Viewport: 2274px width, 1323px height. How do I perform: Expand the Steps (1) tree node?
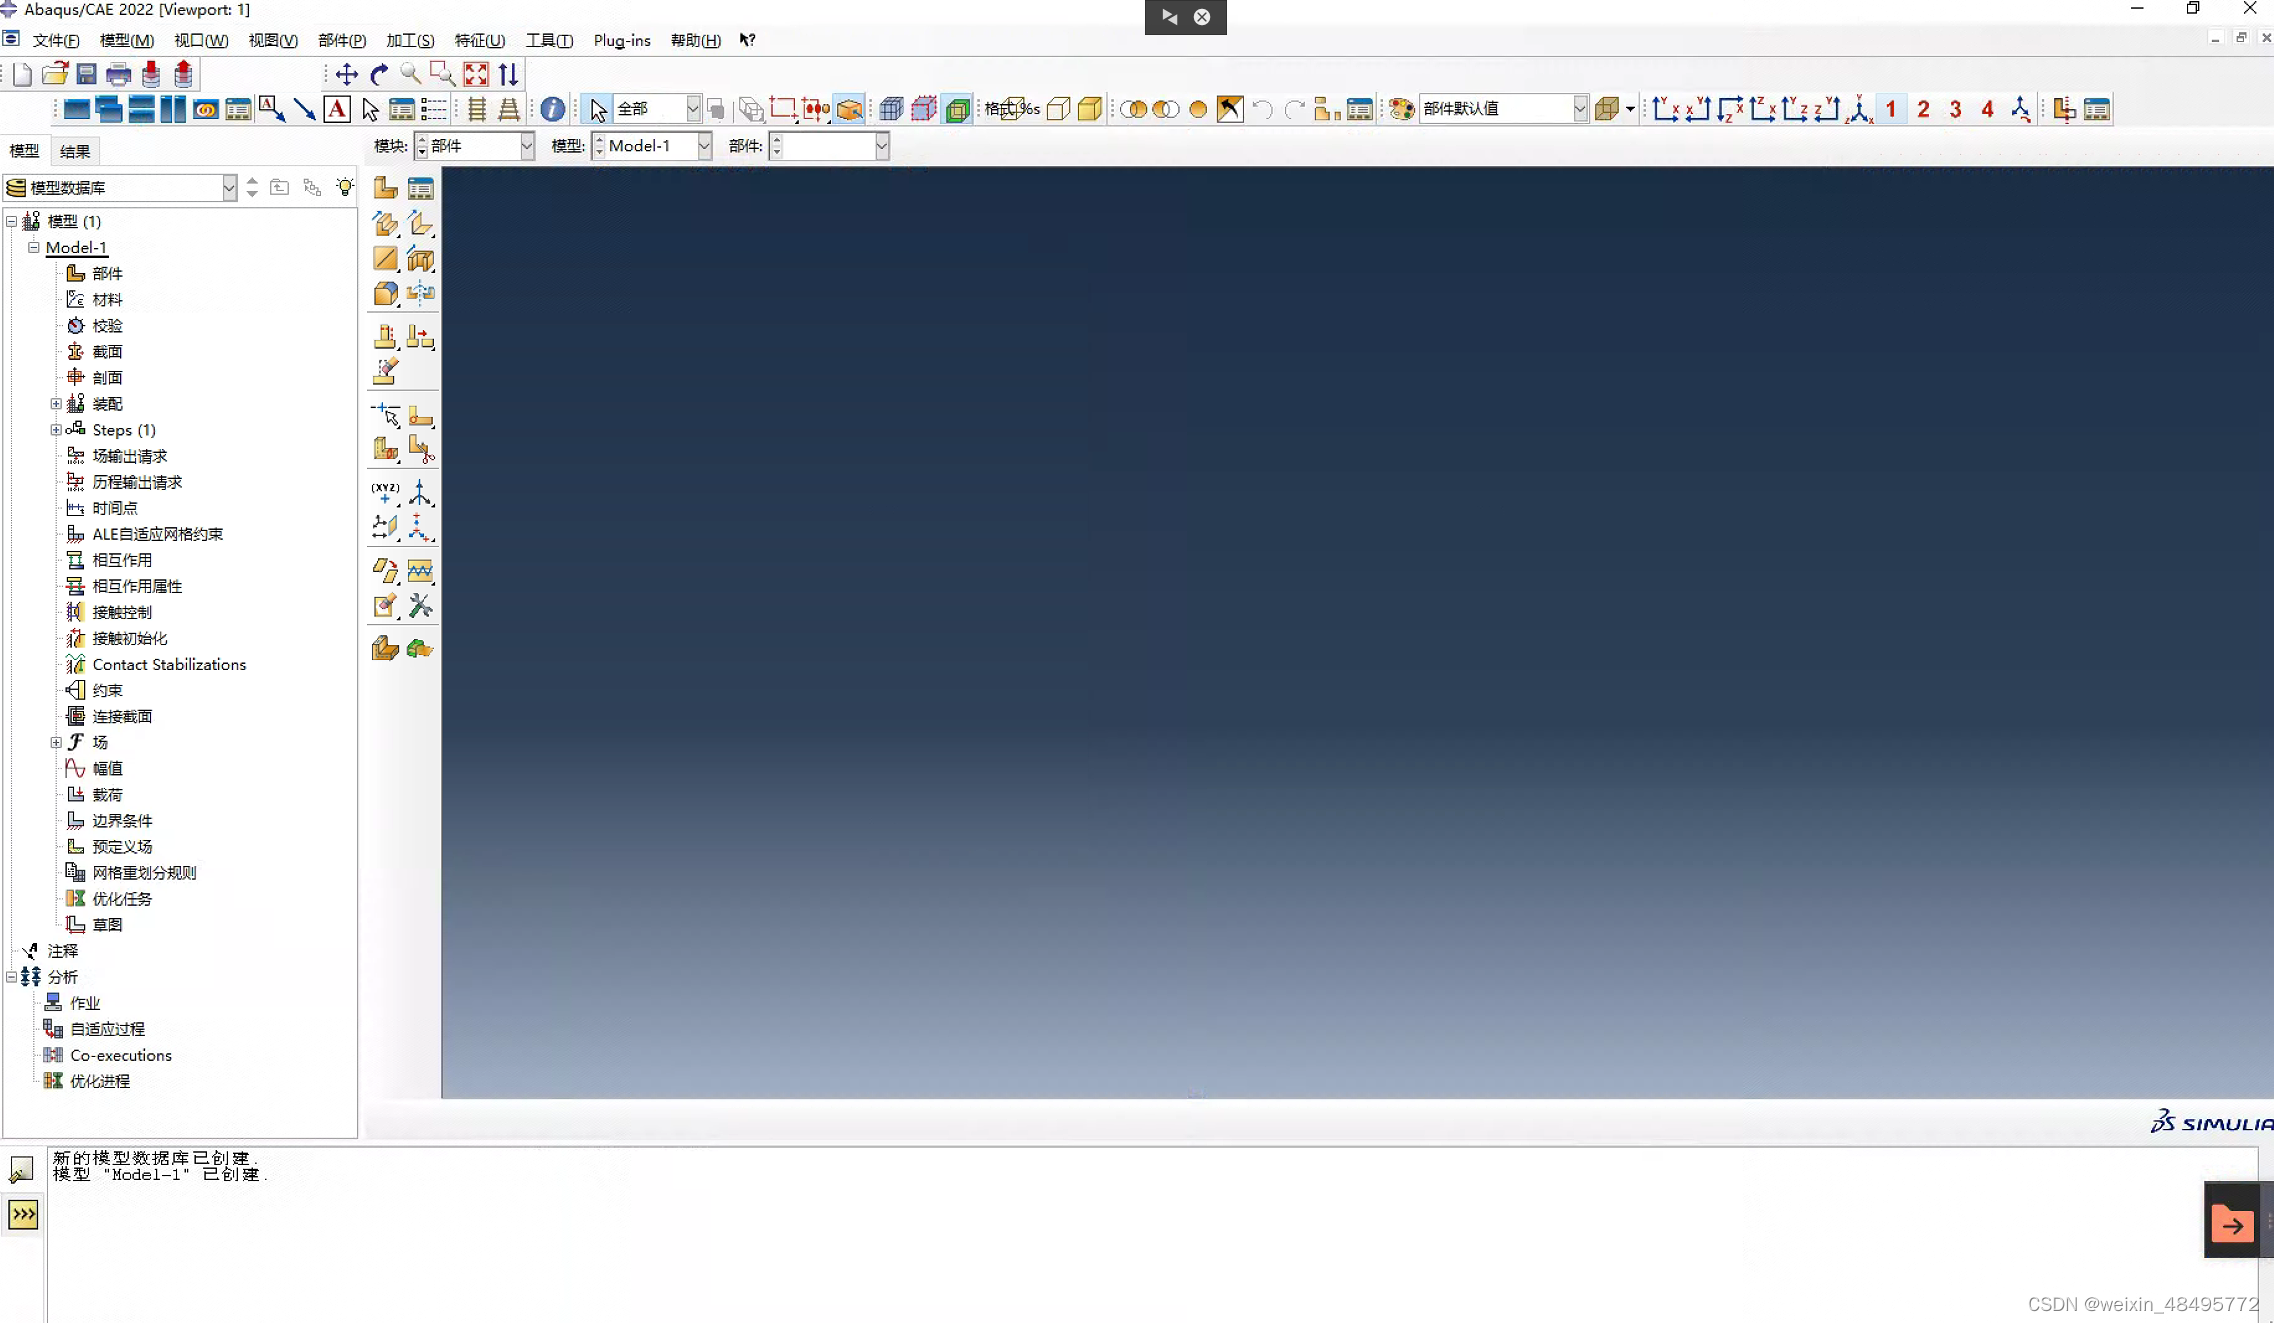pyautogui.click(x=56, y=430)
